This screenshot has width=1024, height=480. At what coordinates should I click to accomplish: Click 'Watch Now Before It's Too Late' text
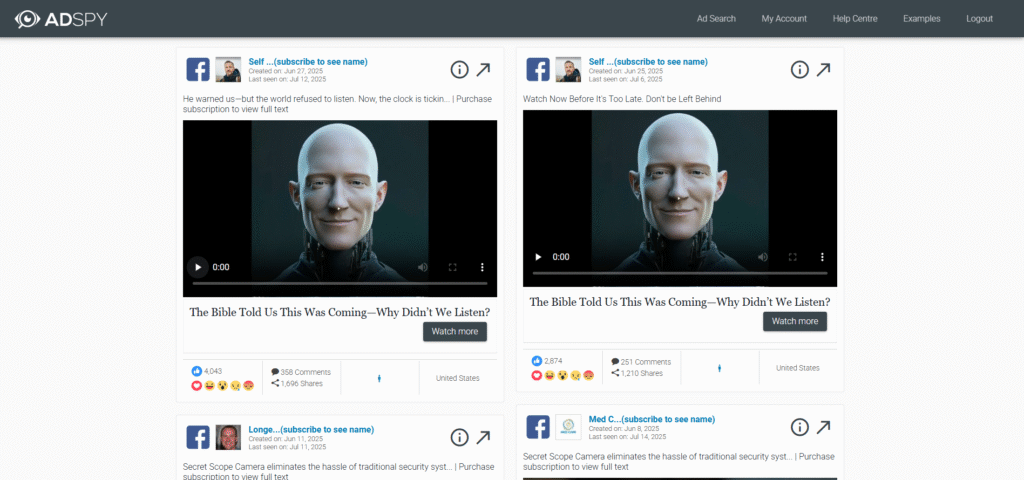[622, 99]
